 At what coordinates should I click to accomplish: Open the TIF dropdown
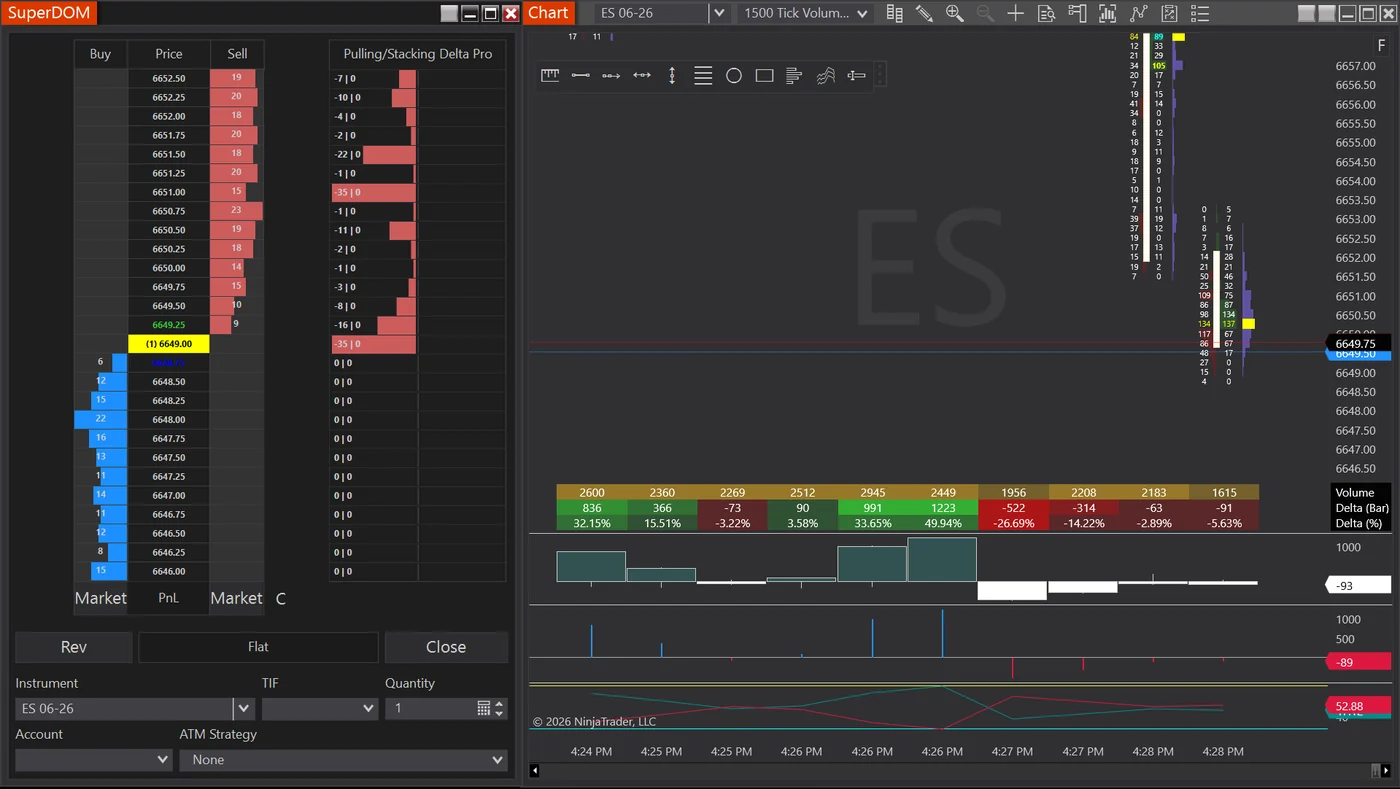[x=319, y=708]
